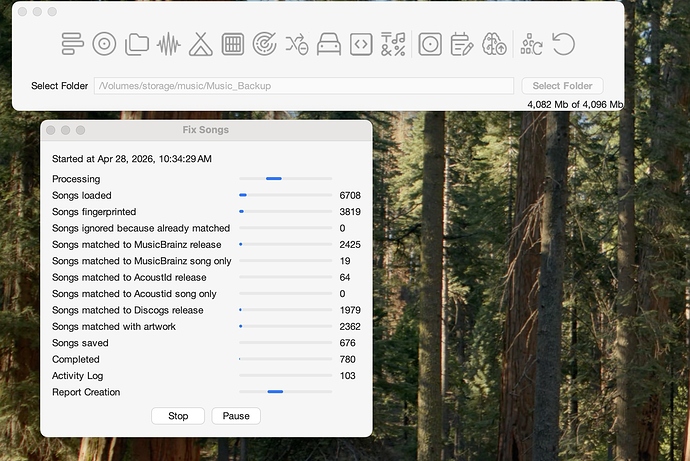Click the fingerprinted count 3819

[350, 212]
